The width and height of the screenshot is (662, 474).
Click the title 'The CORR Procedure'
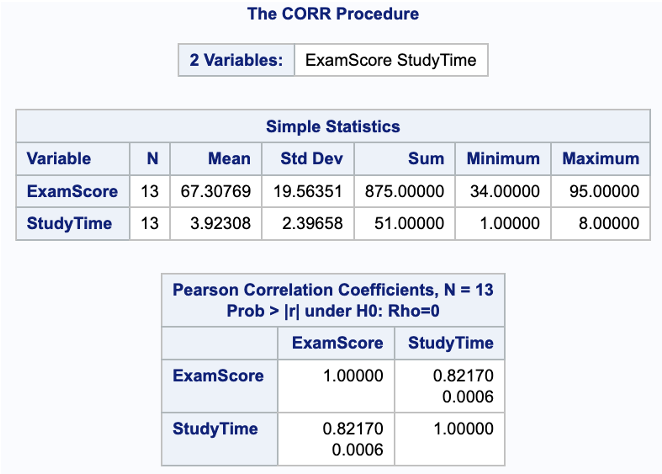click(332, 14)
